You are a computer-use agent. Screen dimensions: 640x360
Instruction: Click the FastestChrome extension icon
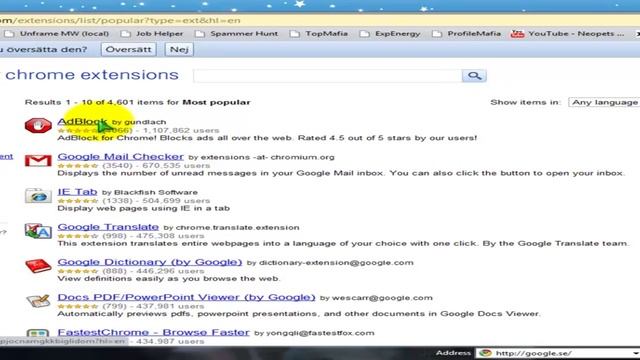click(38, 334)
